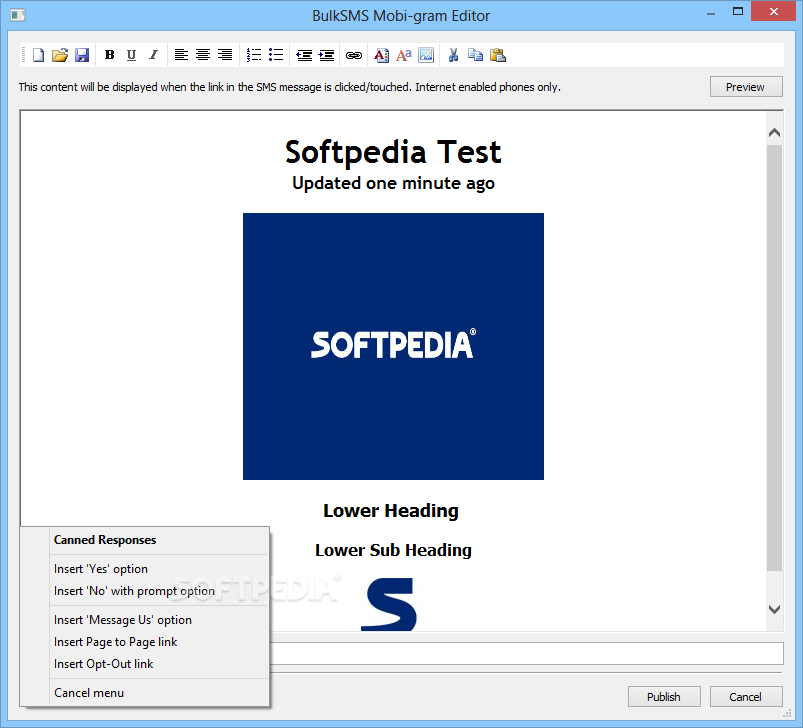Paste from clipboard
This screenshot has width=803, height=728.
tap(498, 55)
